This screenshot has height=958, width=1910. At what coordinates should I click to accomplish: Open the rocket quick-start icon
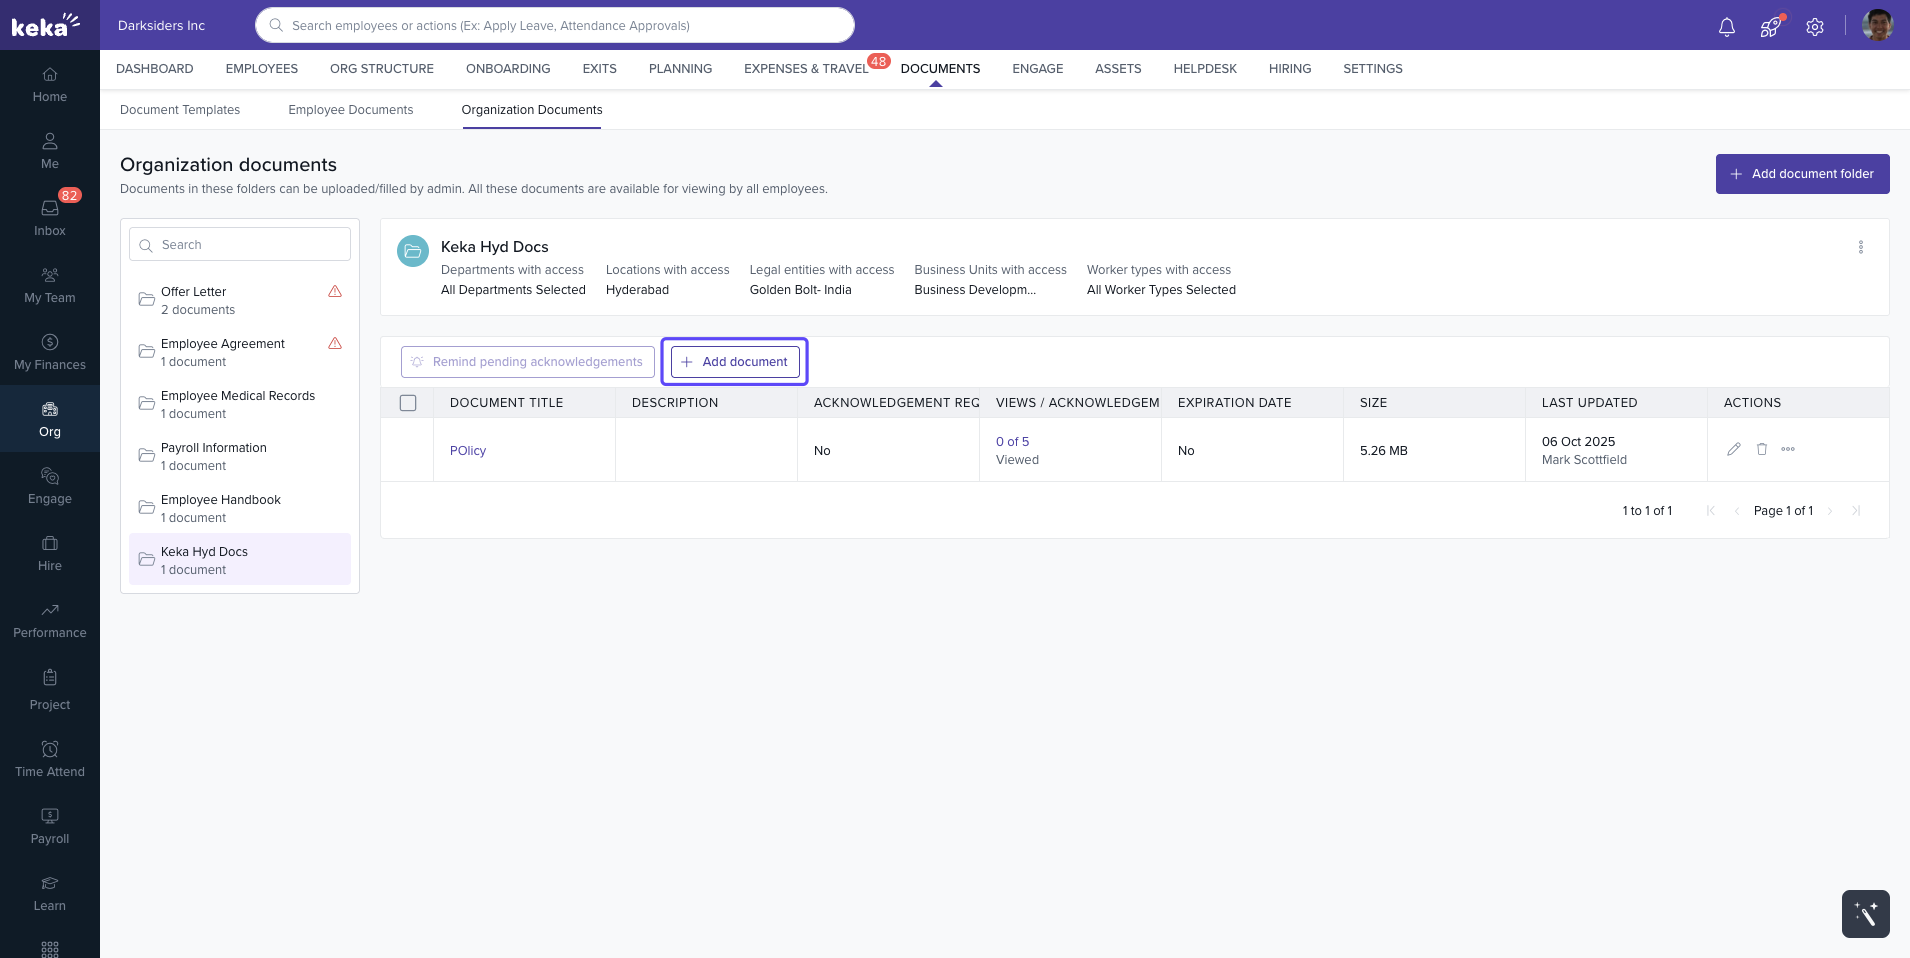(1770, 27)
